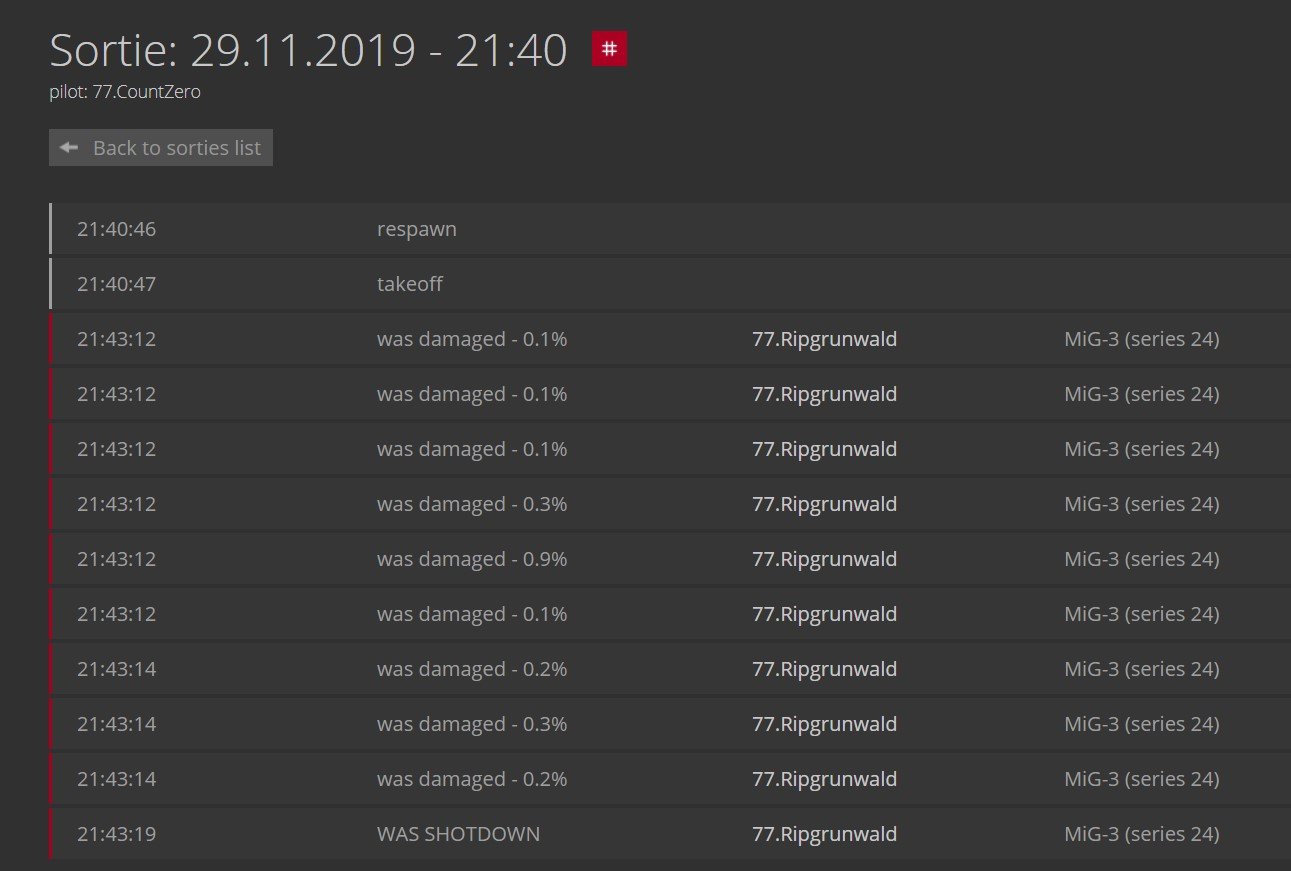Open 77.Ripgrunwald in the WAS SHOTDOWN row
This screenshot has width=1291, height=871.
tap(824, 834)
